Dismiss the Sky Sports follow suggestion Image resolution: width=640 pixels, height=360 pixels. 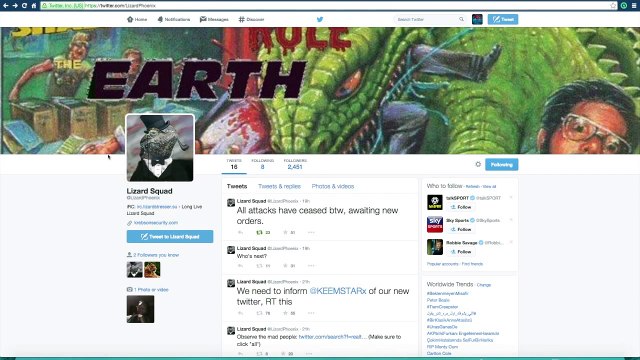[x=511, y=220]
